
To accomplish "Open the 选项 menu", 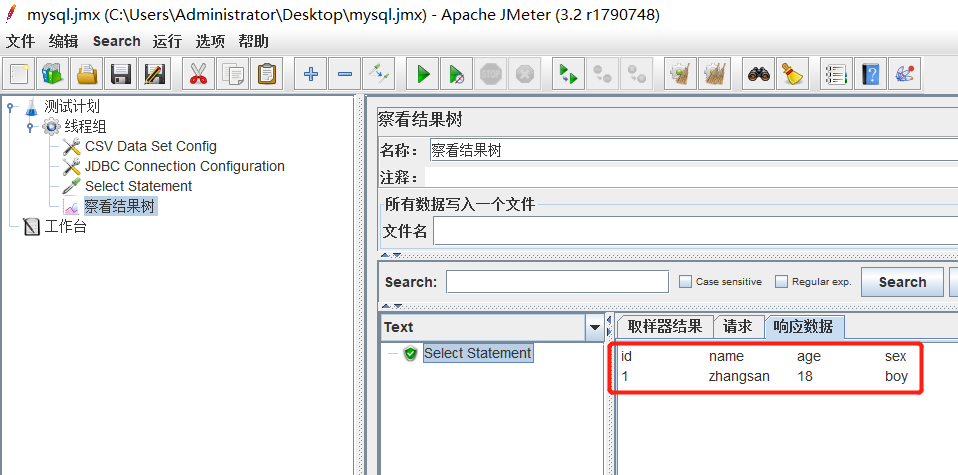I will pyautogui.click(x=210, y=42).
